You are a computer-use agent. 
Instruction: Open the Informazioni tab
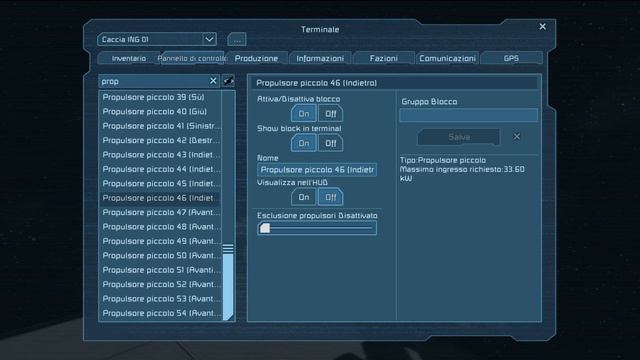pos(320,58)
